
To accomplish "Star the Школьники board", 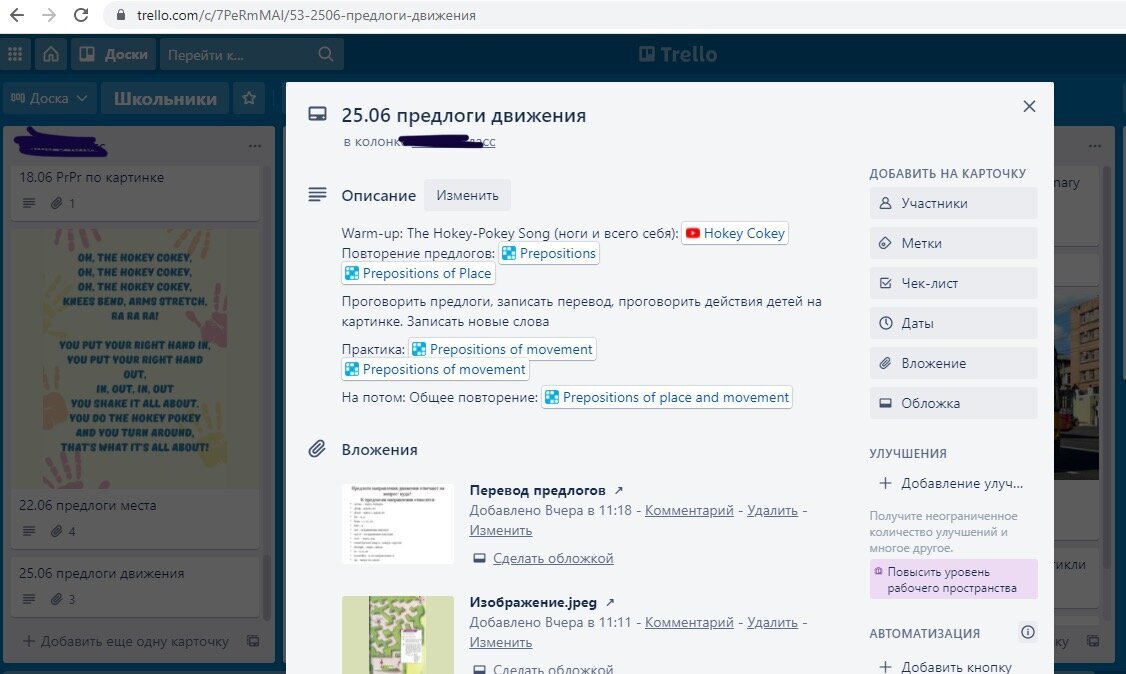I will tap(249, 98).
